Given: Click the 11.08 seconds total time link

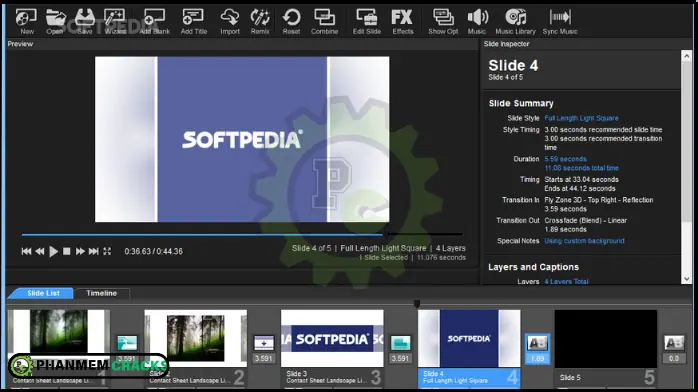Looking at the screenshot, I should point(581,168).
